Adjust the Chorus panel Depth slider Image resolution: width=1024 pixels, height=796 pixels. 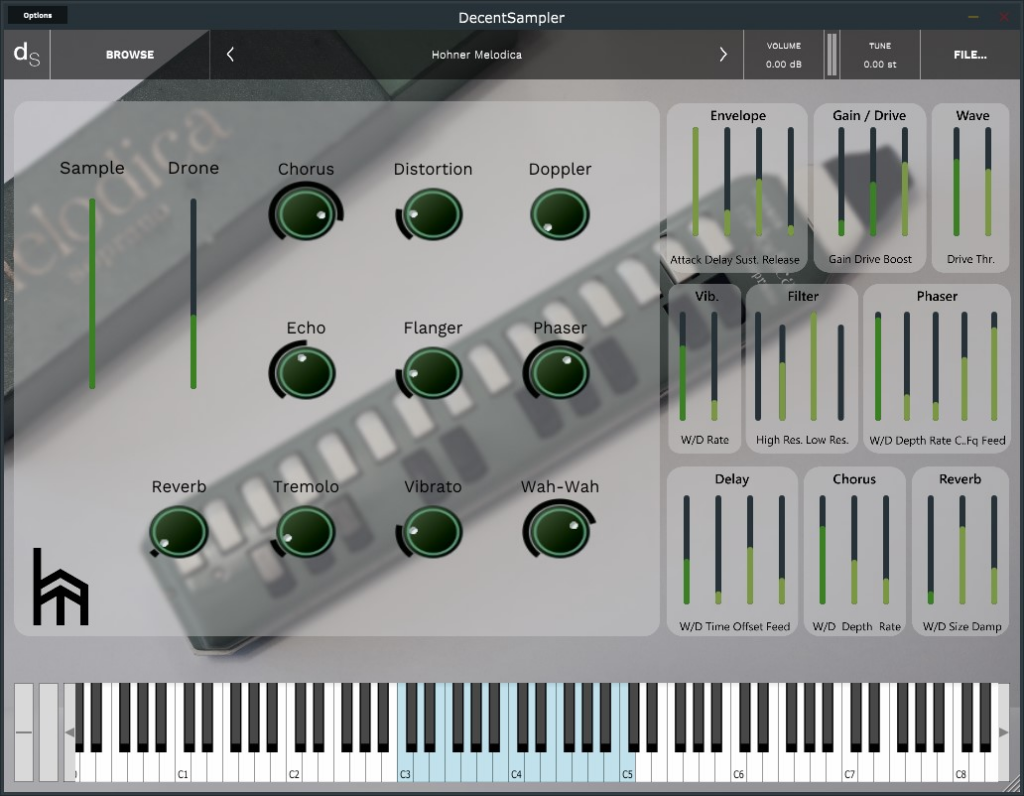click(854, 550)
